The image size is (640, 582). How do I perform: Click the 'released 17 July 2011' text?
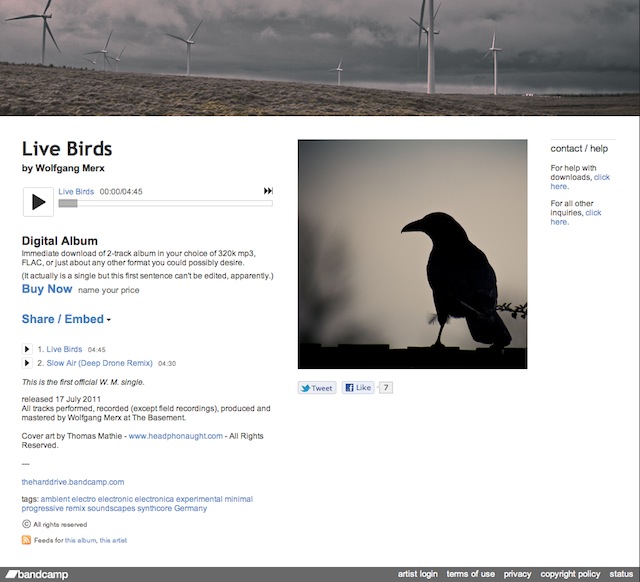[x=61, y=399]
